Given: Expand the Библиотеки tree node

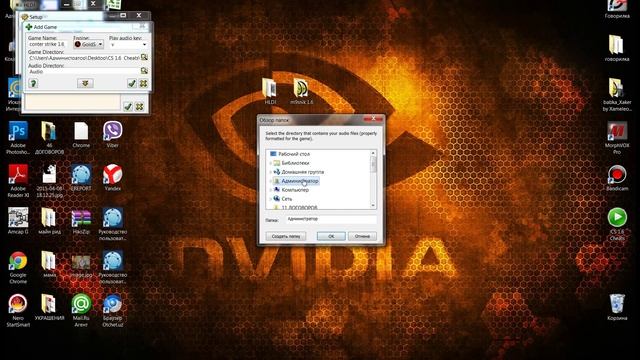Looking at the screenshot, I should [x=270, y=163].
